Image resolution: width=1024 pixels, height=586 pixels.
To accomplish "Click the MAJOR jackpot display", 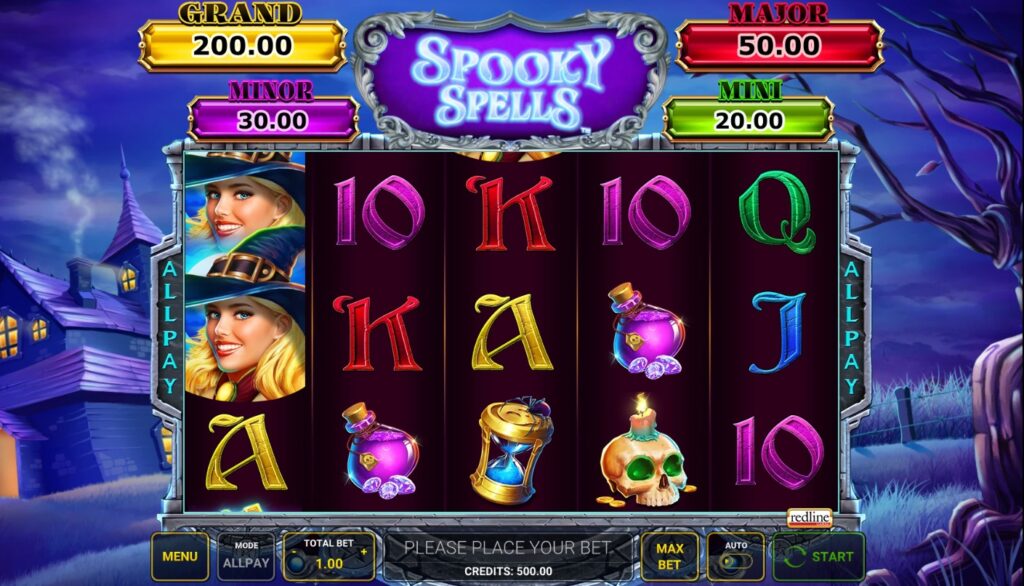I will coord(778,46).
